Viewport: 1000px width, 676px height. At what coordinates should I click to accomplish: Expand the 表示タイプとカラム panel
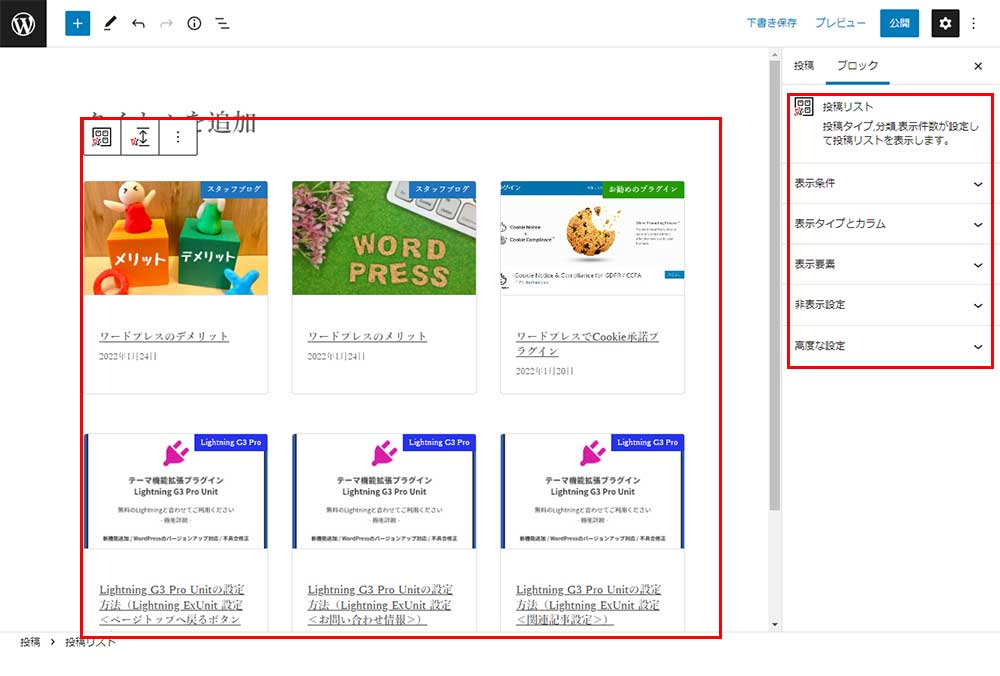pyautogui.click(x=889, y=224)
